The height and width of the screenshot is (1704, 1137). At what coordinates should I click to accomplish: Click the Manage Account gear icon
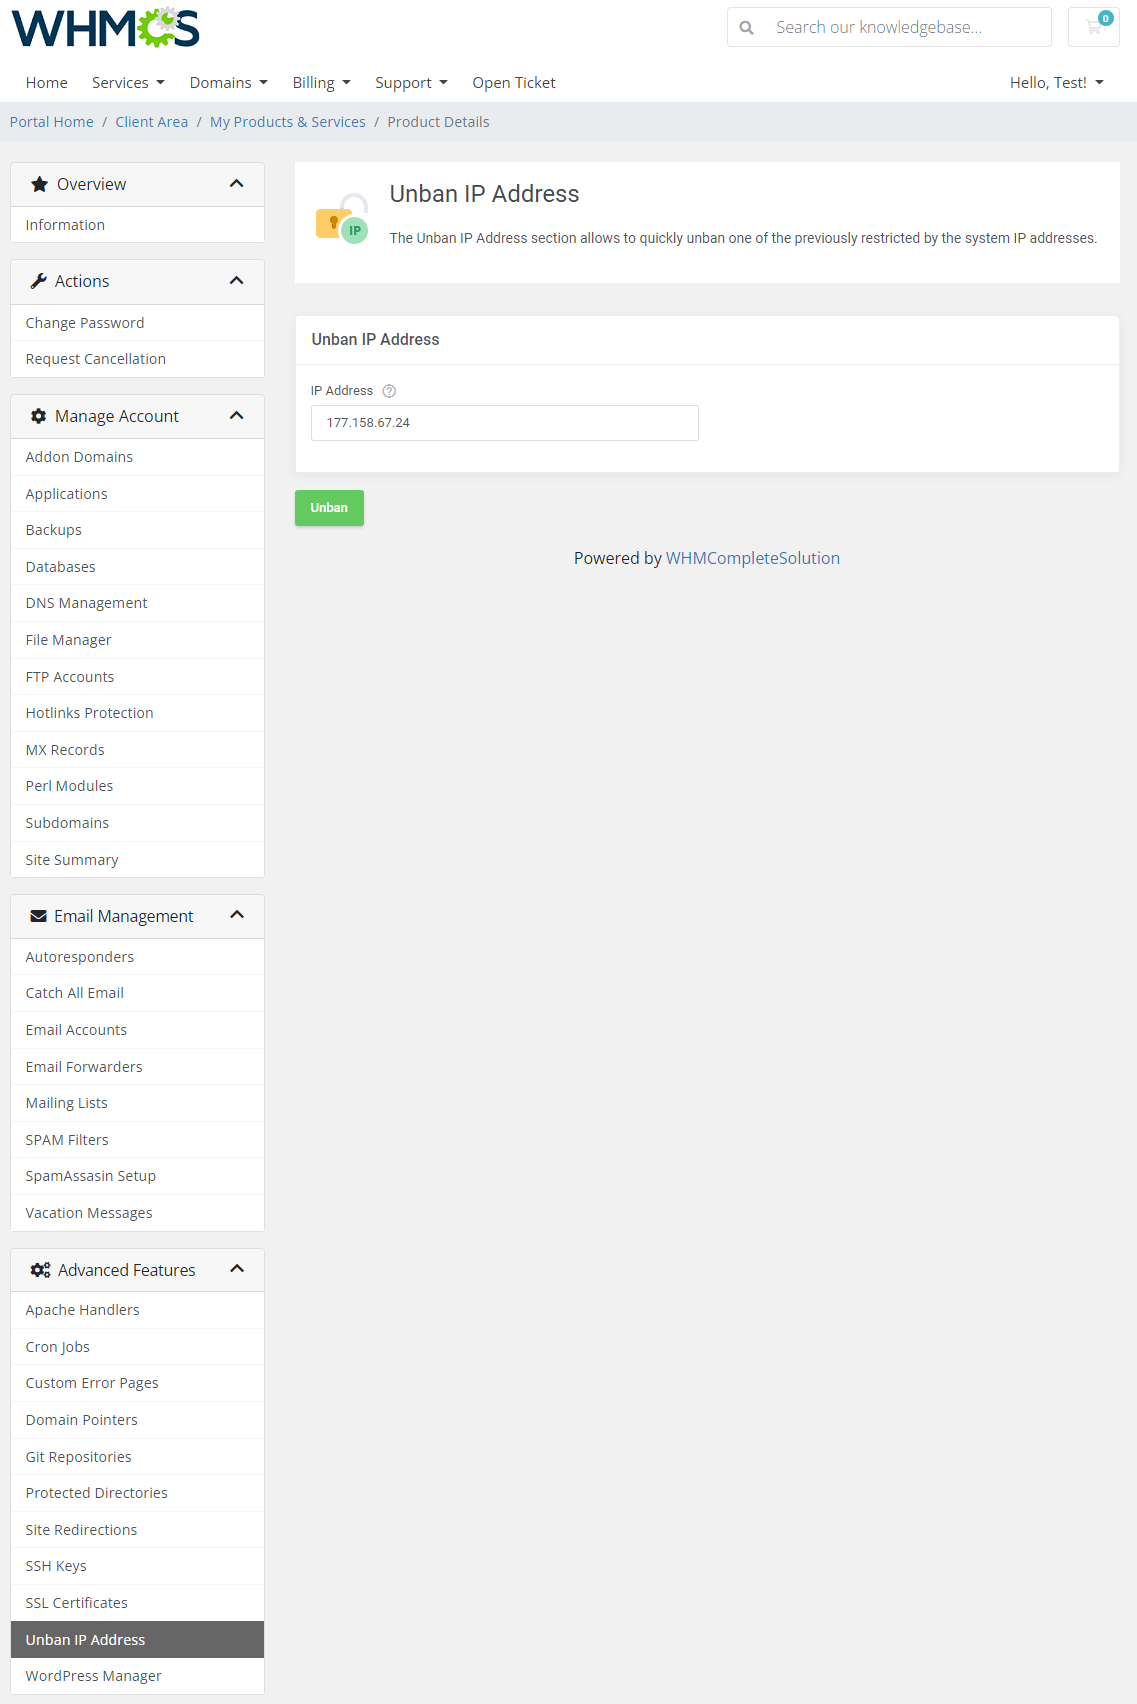(x=39, y=416)
